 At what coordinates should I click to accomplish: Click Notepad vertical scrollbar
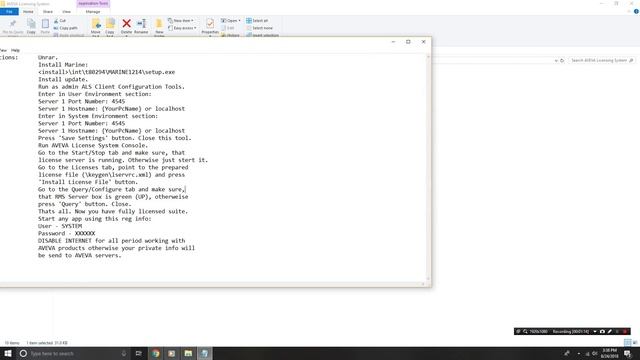tap(428, 167)
